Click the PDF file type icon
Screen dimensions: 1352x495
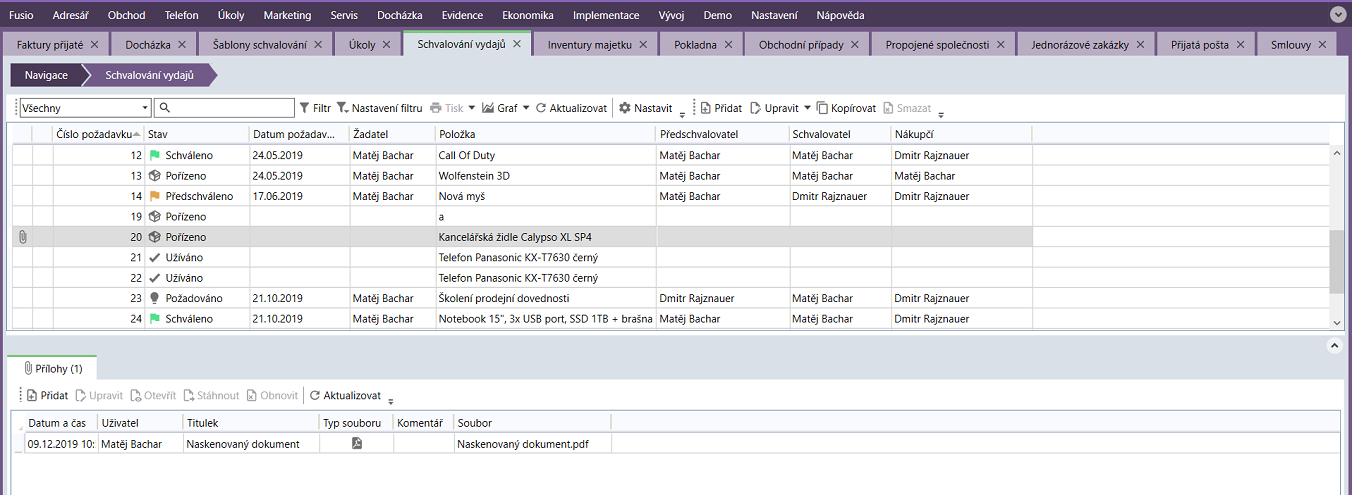356,444
